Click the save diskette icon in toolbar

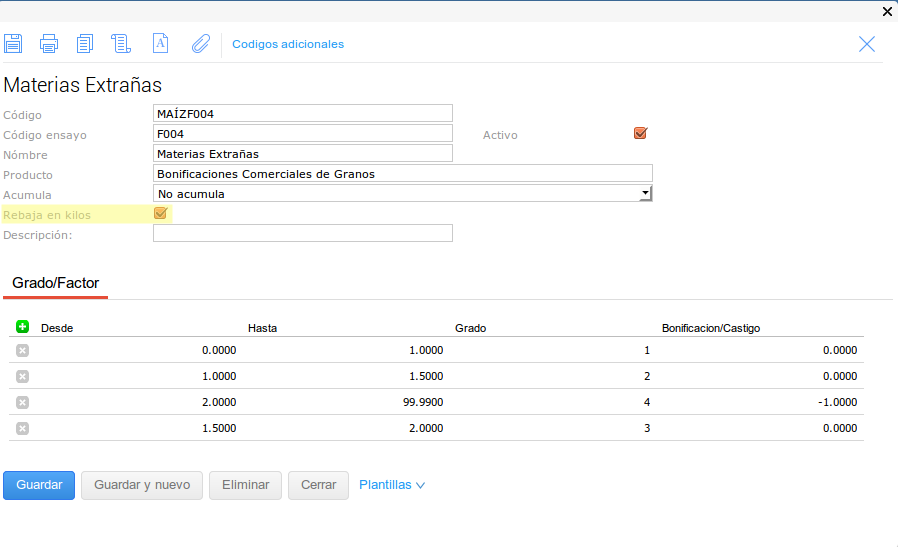[x=13, y=44]
